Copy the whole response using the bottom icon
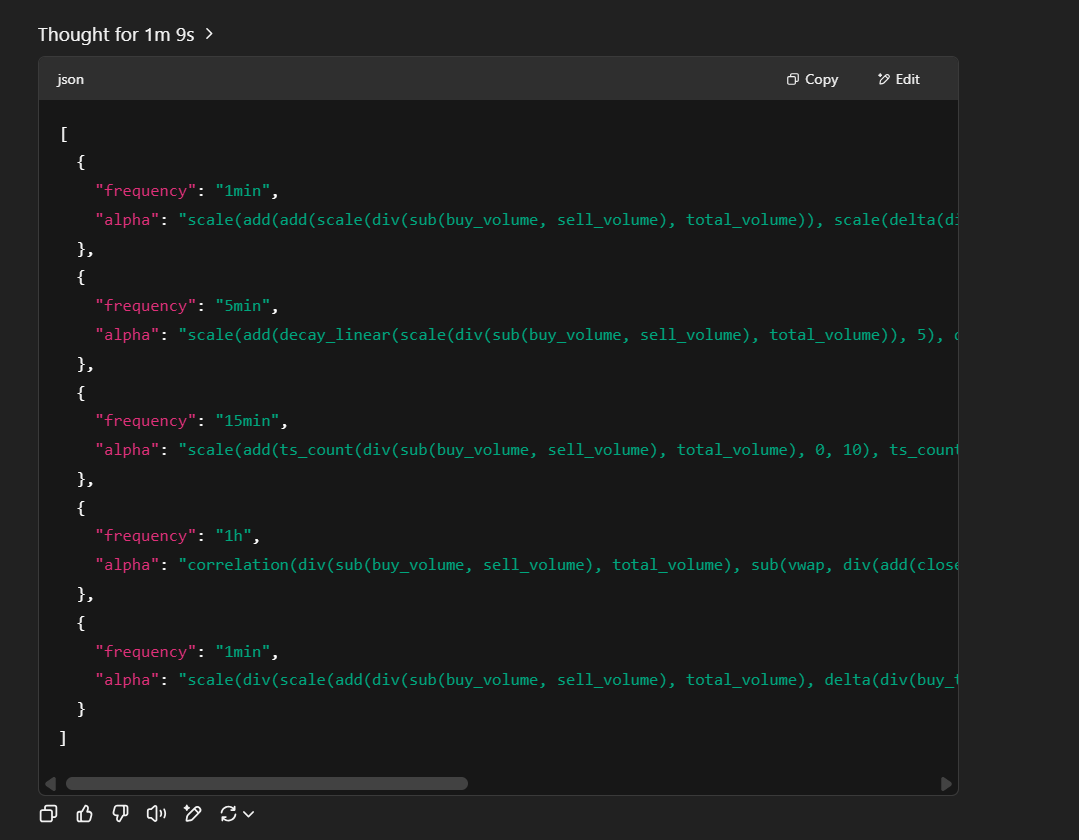The width and height of the screenshot is (1079, 840). pyautogui.click(x=48, y=814)
